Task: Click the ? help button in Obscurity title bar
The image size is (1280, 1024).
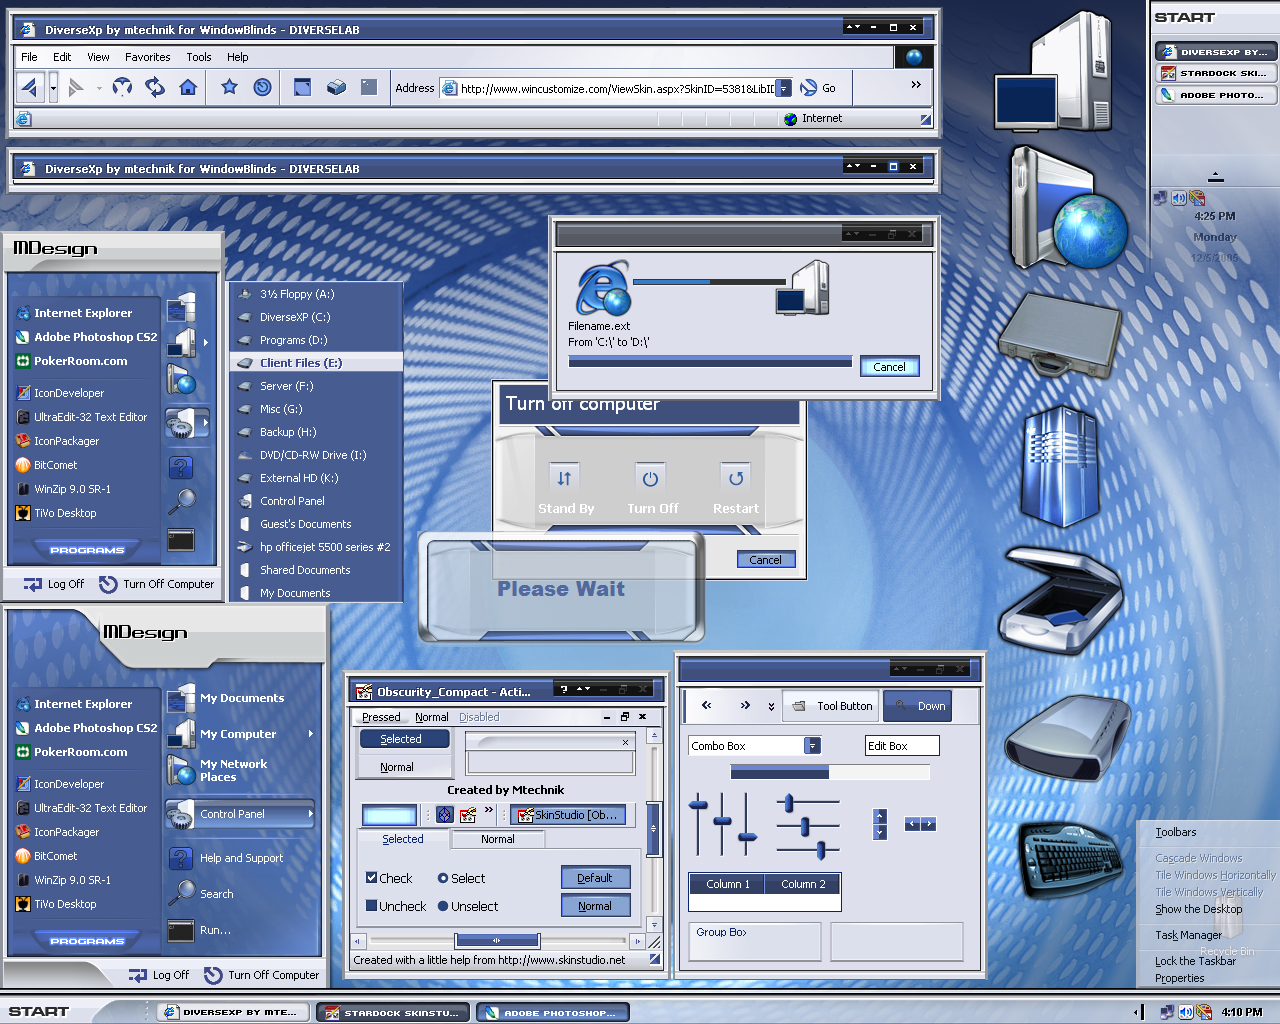Action: tap(564, 689)
